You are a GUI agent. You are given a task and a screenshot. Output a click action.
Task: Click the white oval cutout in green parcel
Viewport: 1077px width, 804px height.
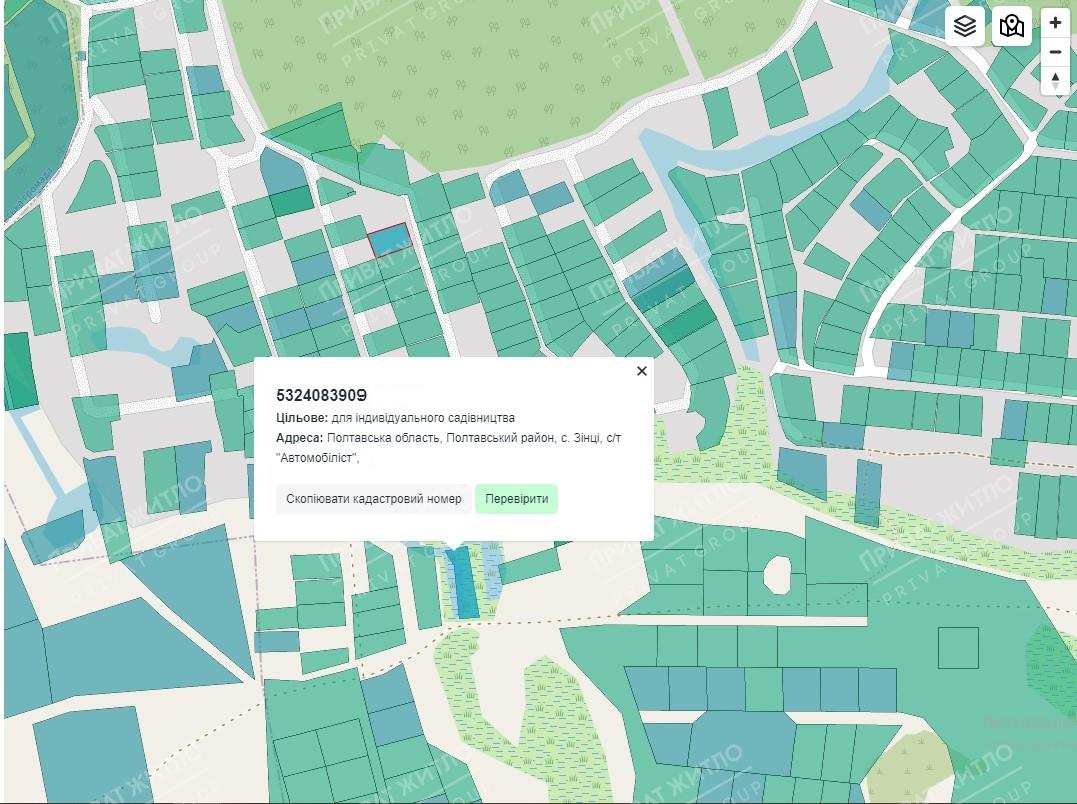(777, 573)
